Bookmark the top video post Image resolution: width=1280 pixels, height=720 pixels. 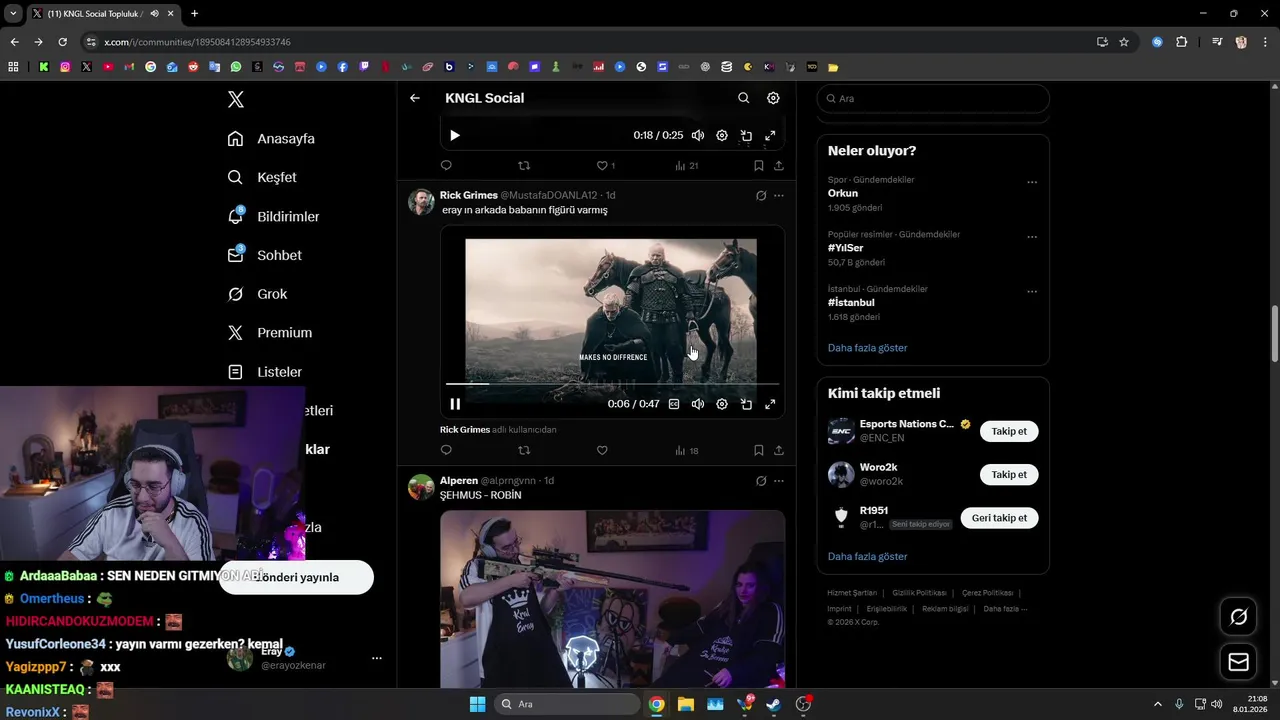tap(759, 166)
